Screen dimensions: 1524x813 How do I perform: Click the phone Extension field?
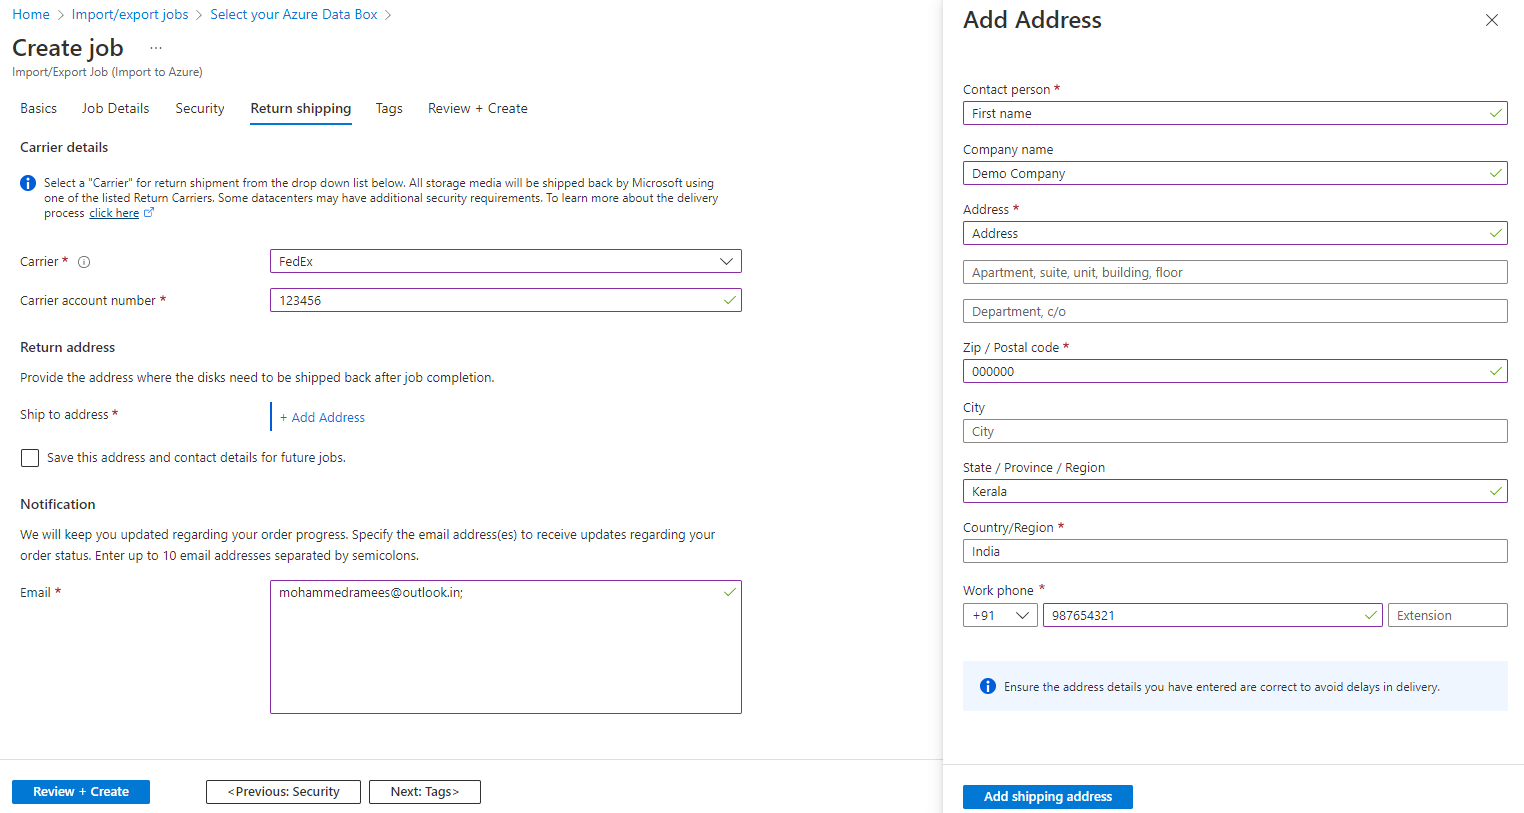(1448, 615)
